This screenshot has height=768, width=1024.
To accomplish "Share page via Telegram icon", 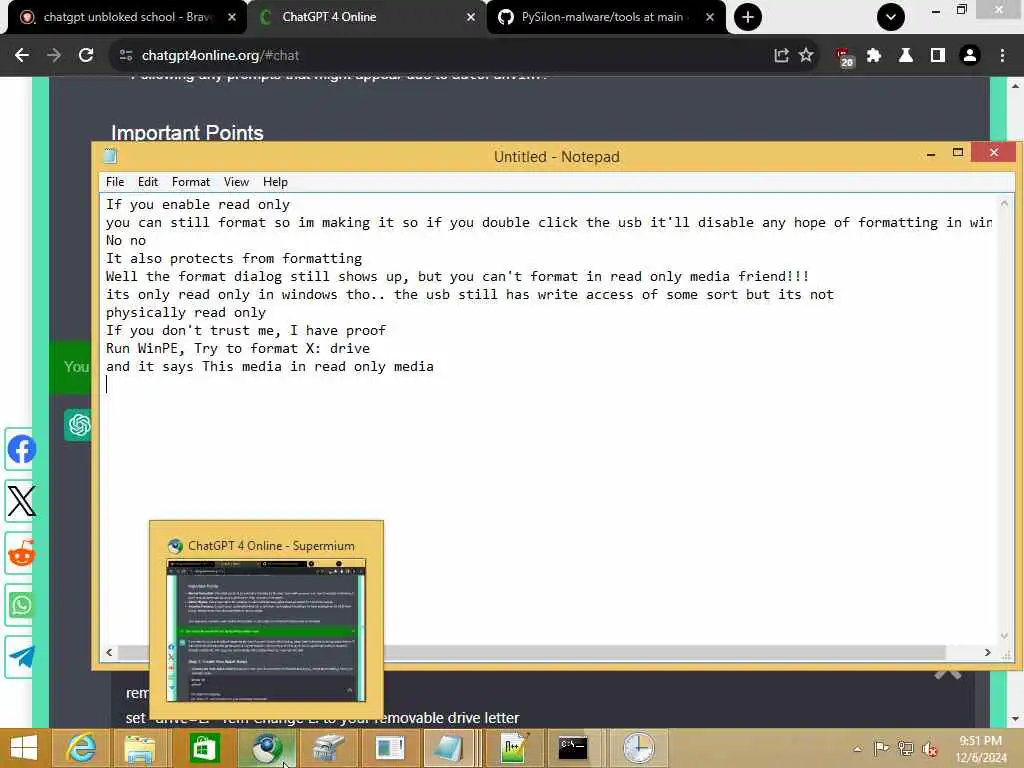I will pyautogui.click(x=21, y=657).
